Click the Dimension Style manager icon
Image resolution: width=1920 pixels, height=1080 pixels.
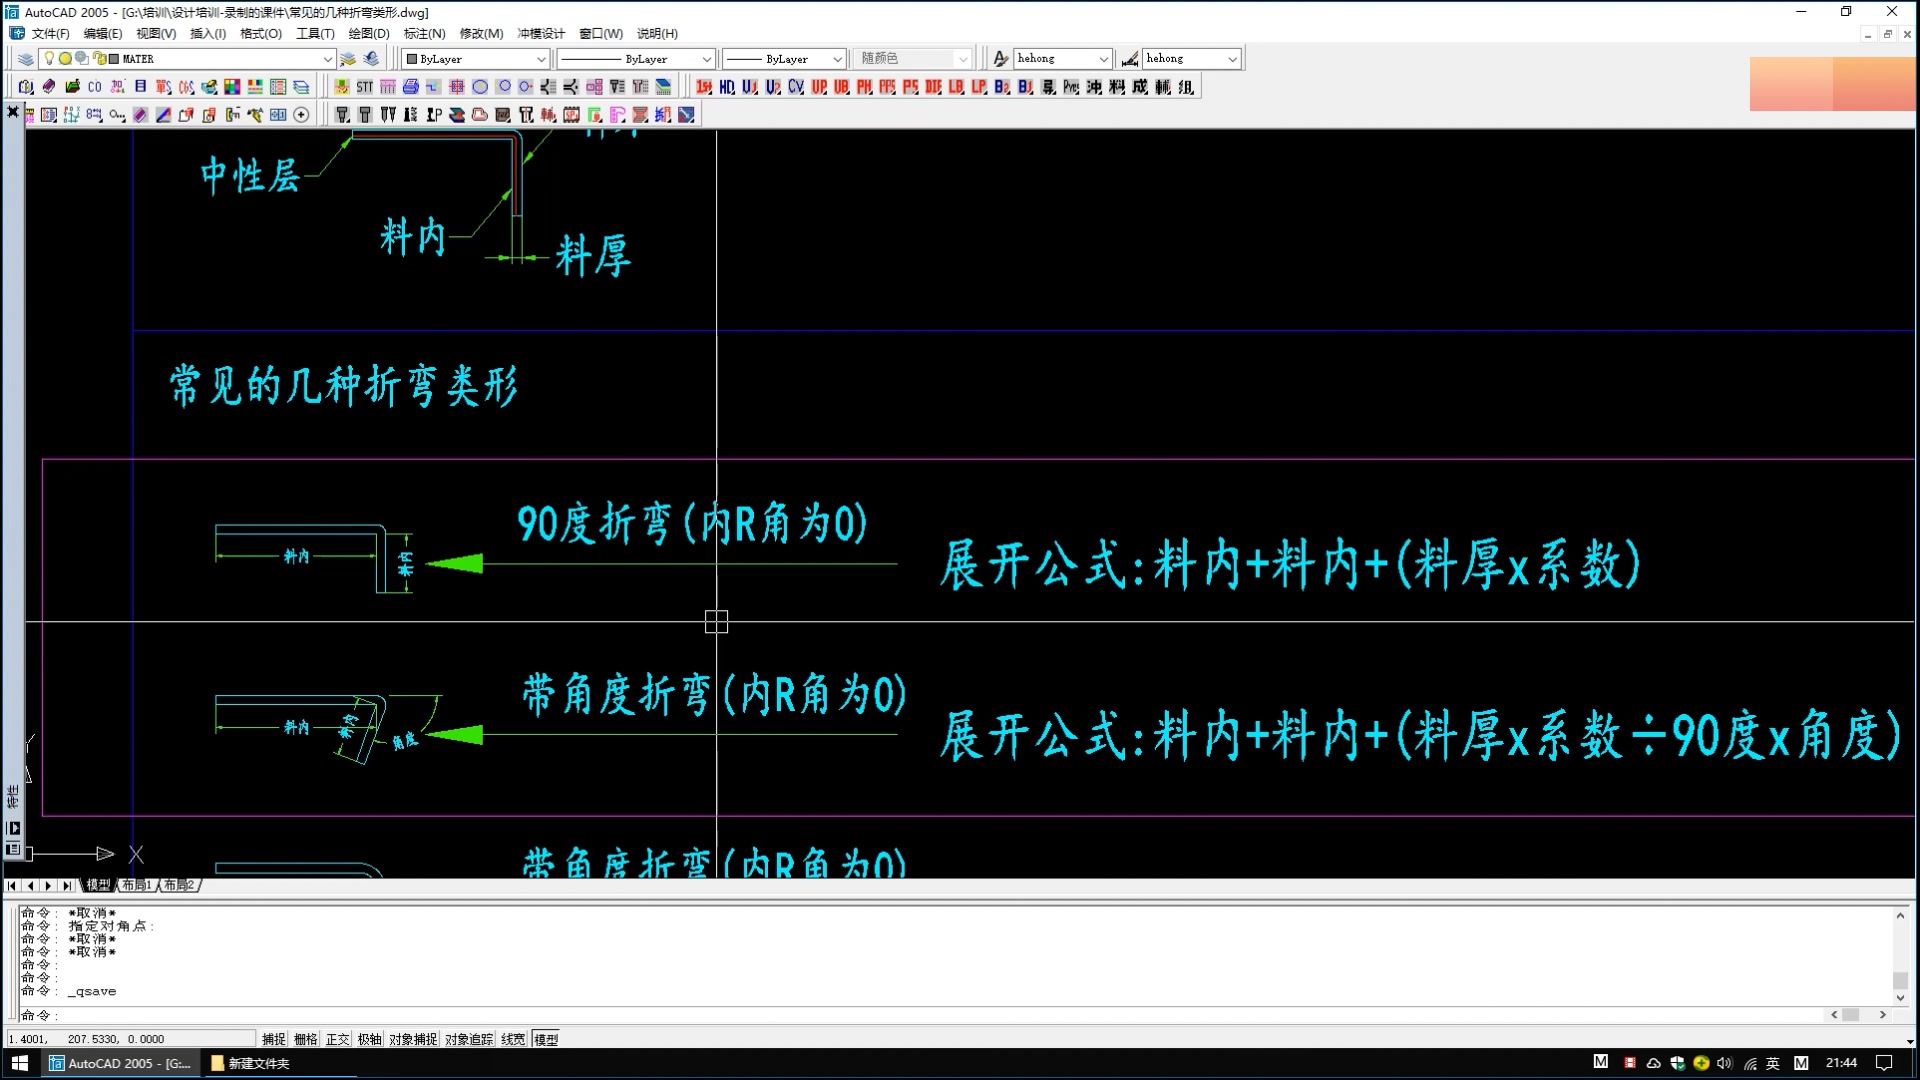tap(1129, 59)
